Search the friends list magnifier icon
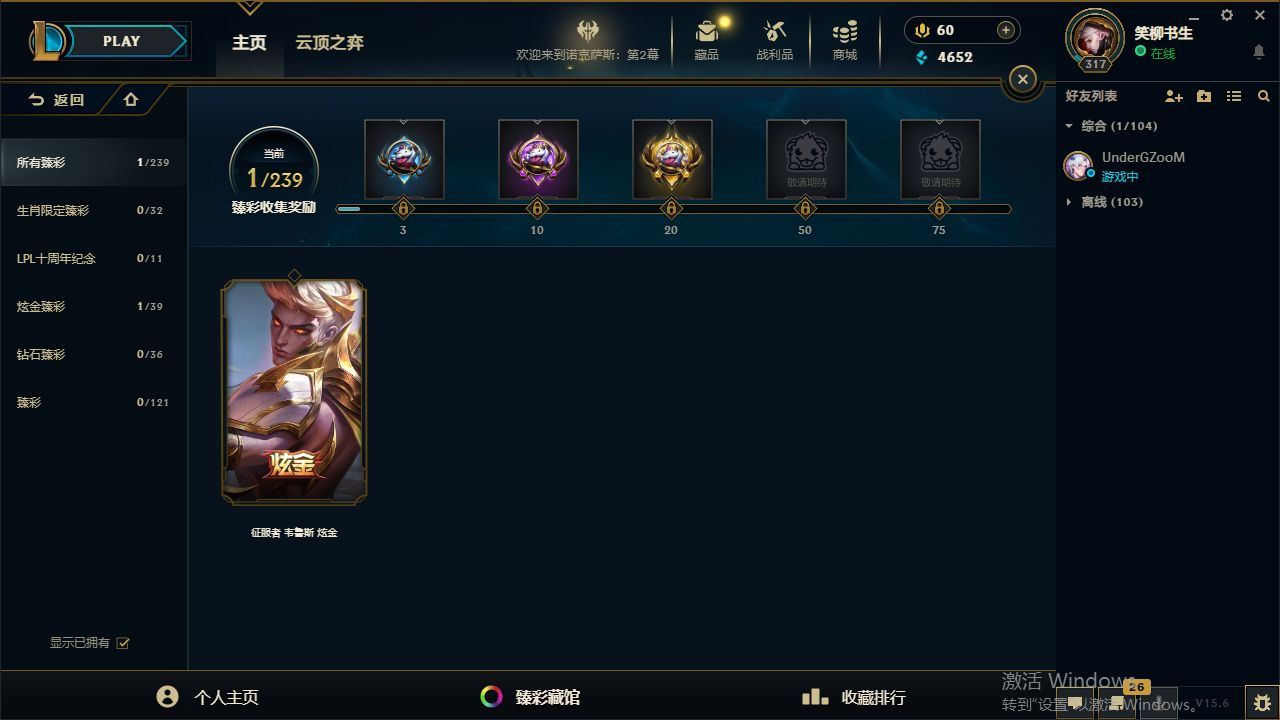The height and width of the screenshot is (720, 1280). (x=1264, y=96)
